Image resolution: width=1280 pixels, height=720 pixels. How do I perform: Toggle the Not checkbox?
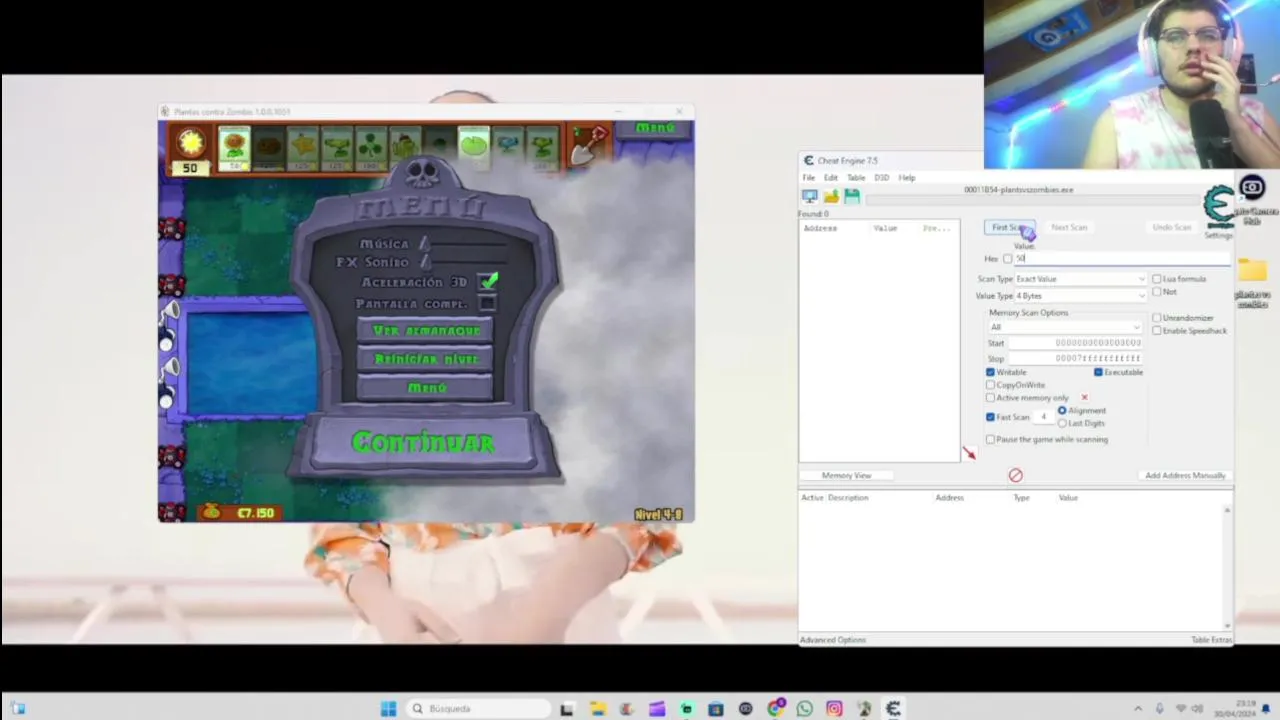(1157, 292)
